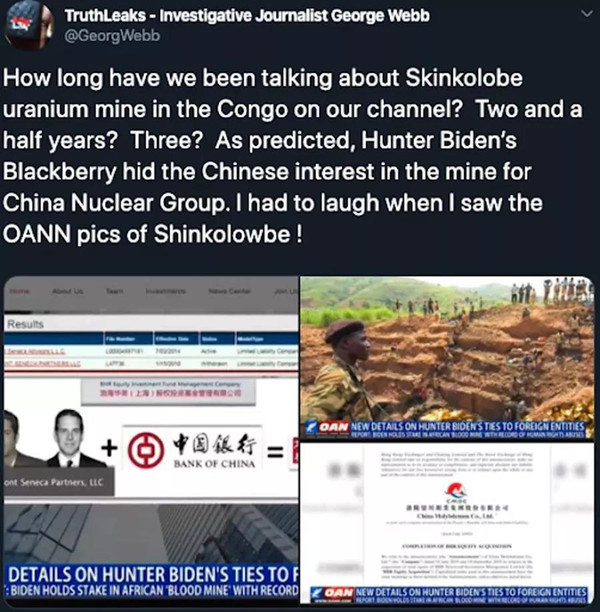The width and height of the screenshot is (600, 612).
Task: Open the tweet options chevron menu
Action: [587, 14]
